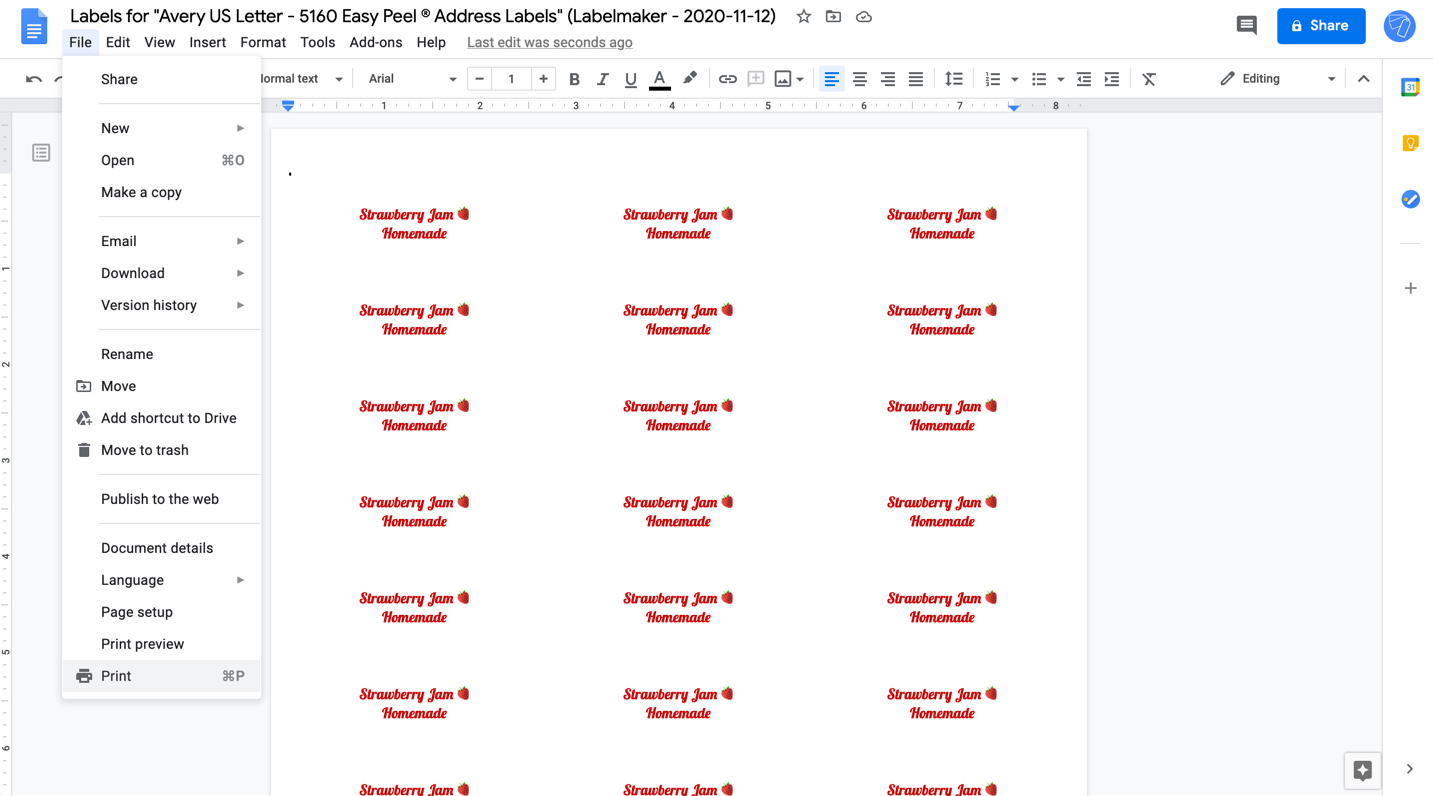The height and width of the screenshot is (796, 1433).
Task: Open Google Keep notes panel
Action: [x=1410, y=143]
